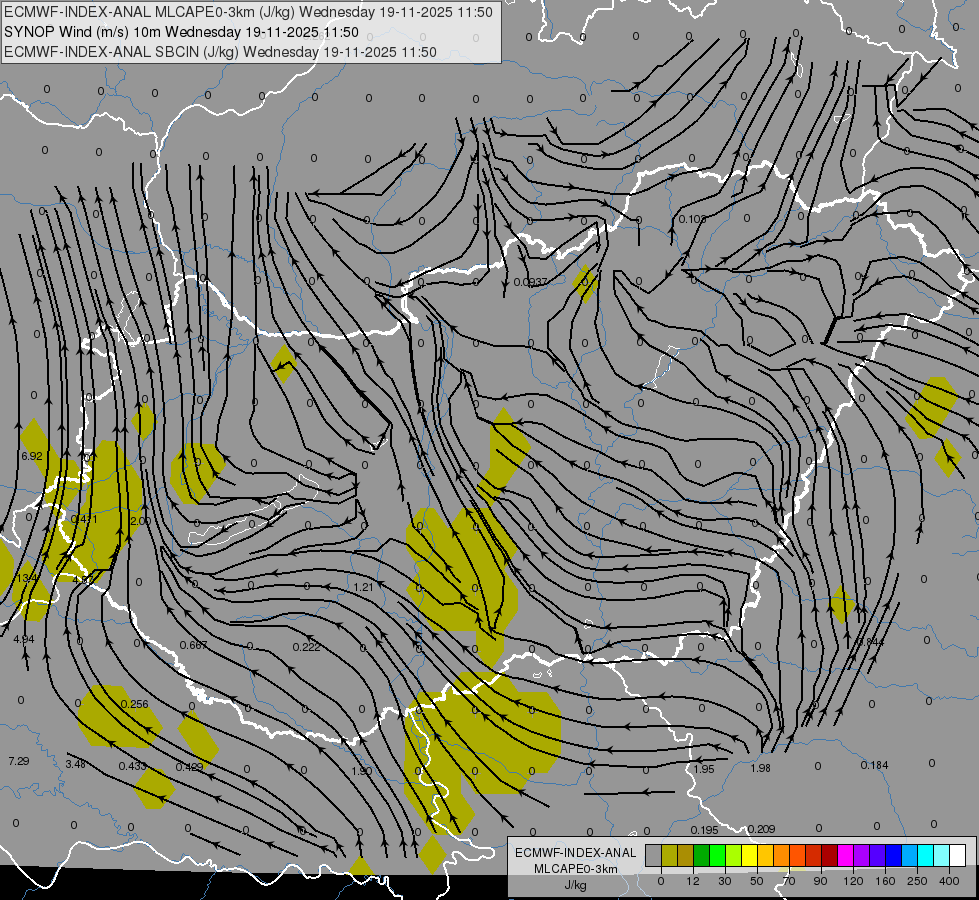Pick the dark red legend swatch
979x900 pixels.
[x=830, y=856]
